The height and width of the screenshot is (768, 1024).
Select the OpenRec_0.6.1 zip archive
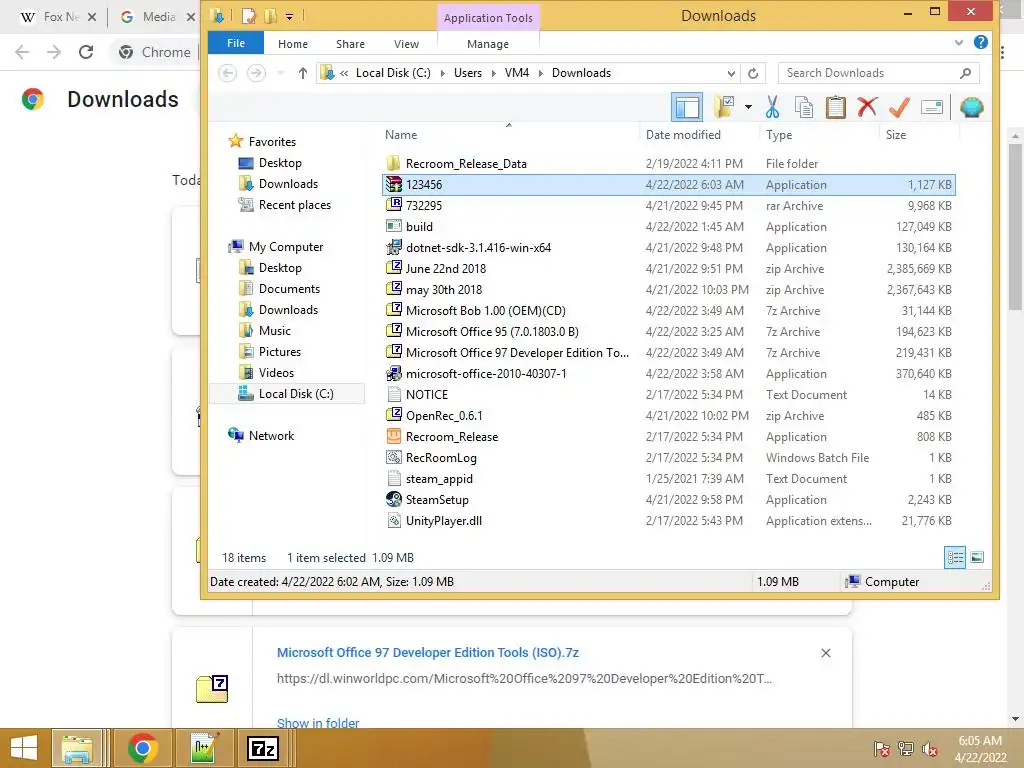point(668,415)
